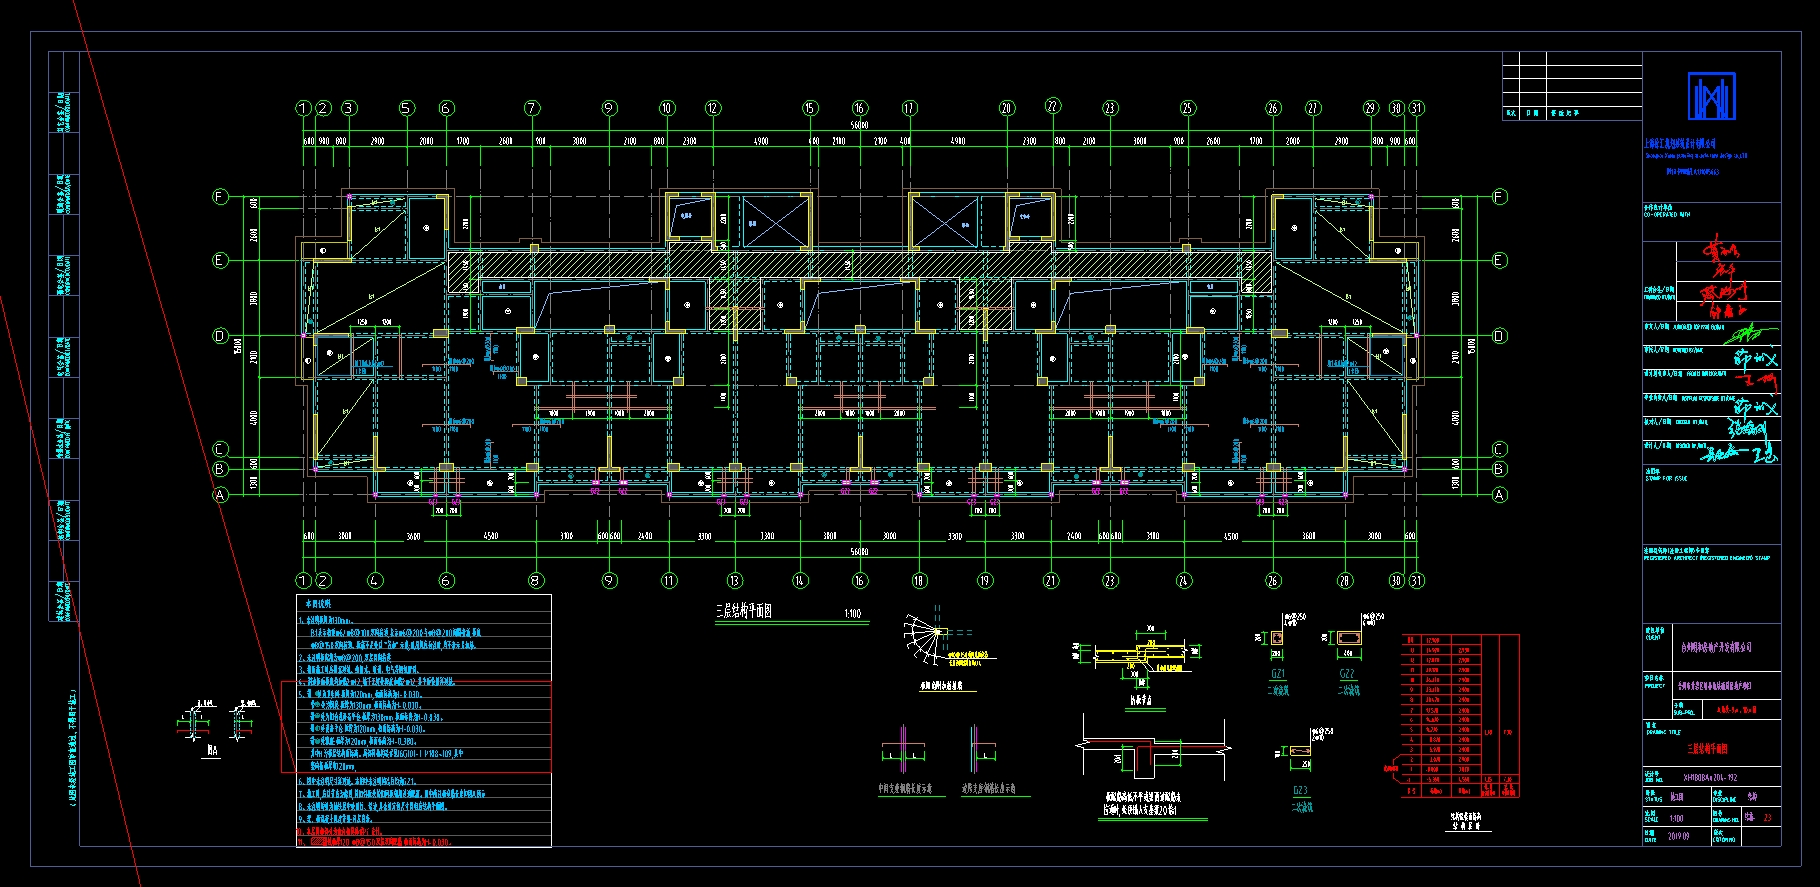Select grid axis bubble 21
The width and height of the screenshot is (1820, 887).
click(x=1050, y=580)
